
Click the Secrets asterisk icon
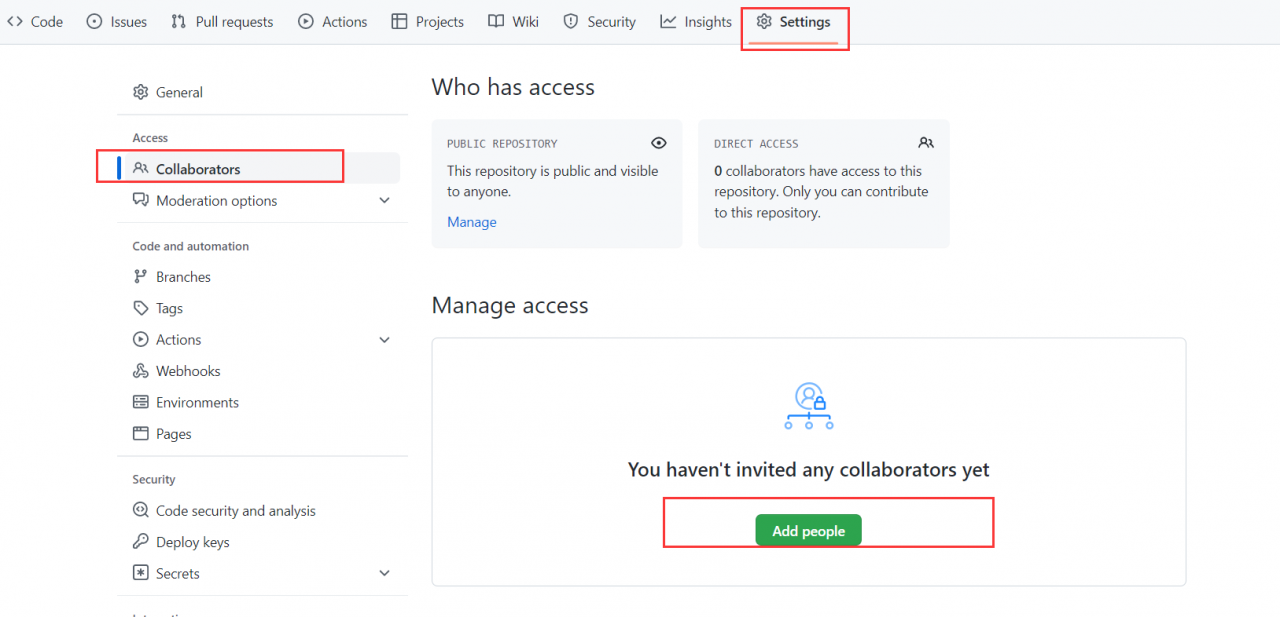click(140, 573)
